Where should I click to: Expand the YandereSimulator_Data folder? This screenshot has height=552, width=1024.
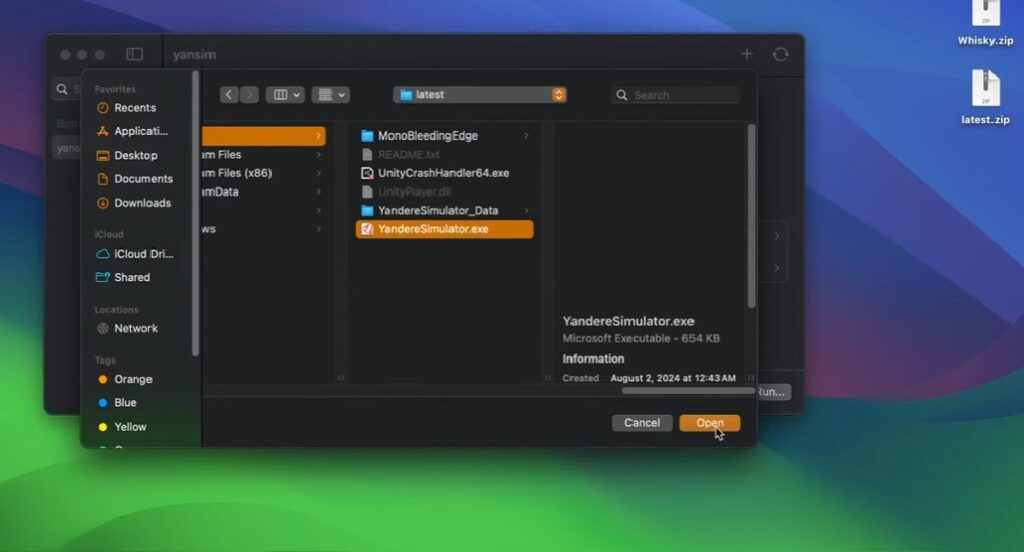click(526, 211)
